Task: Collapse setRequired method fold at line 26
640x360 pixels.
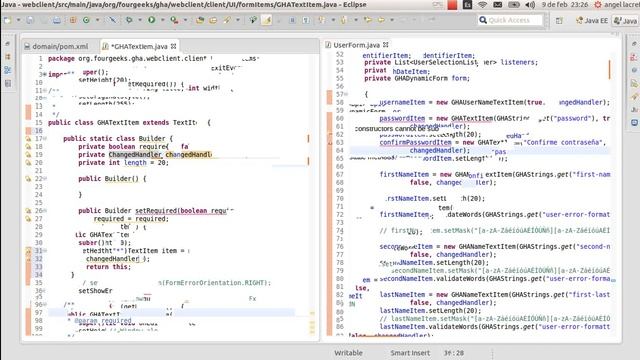Action: [x=45, y=211]
